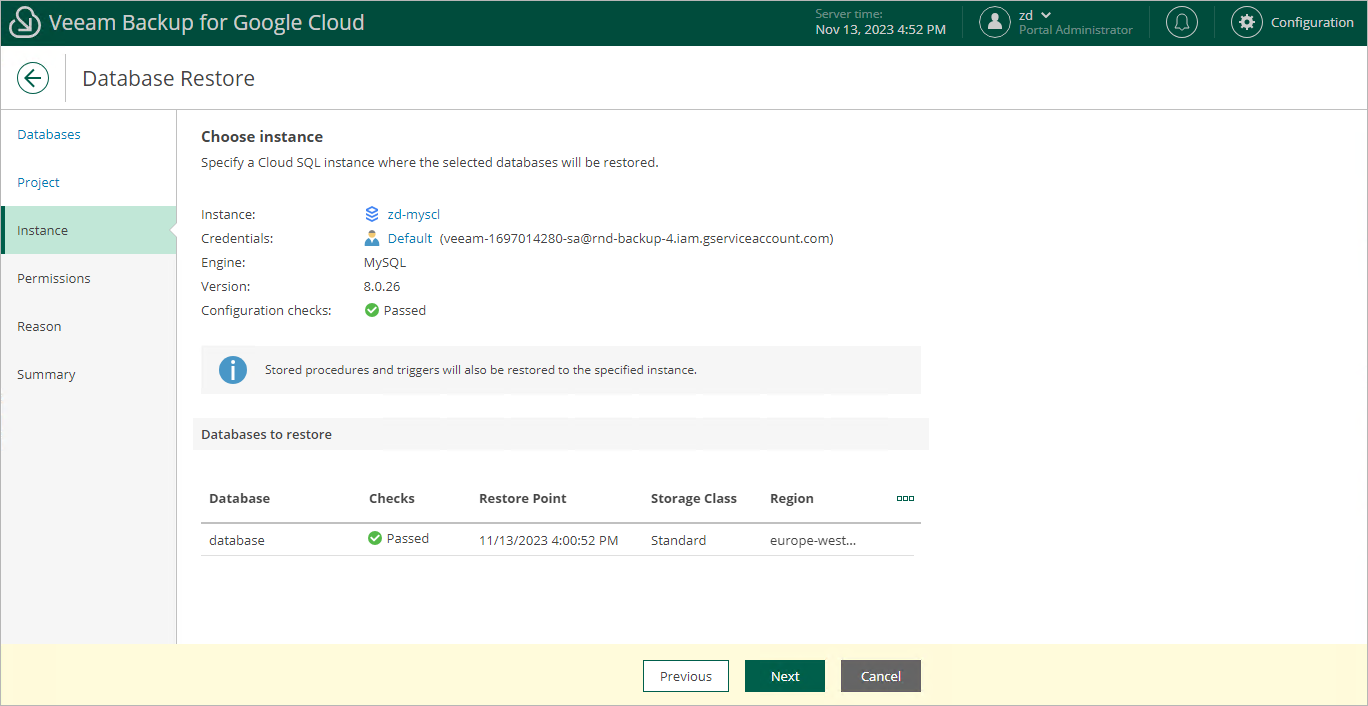Click the Cancel button
Image resolution: width=1368 pixels, height=706 pixels.
(881, 676)
